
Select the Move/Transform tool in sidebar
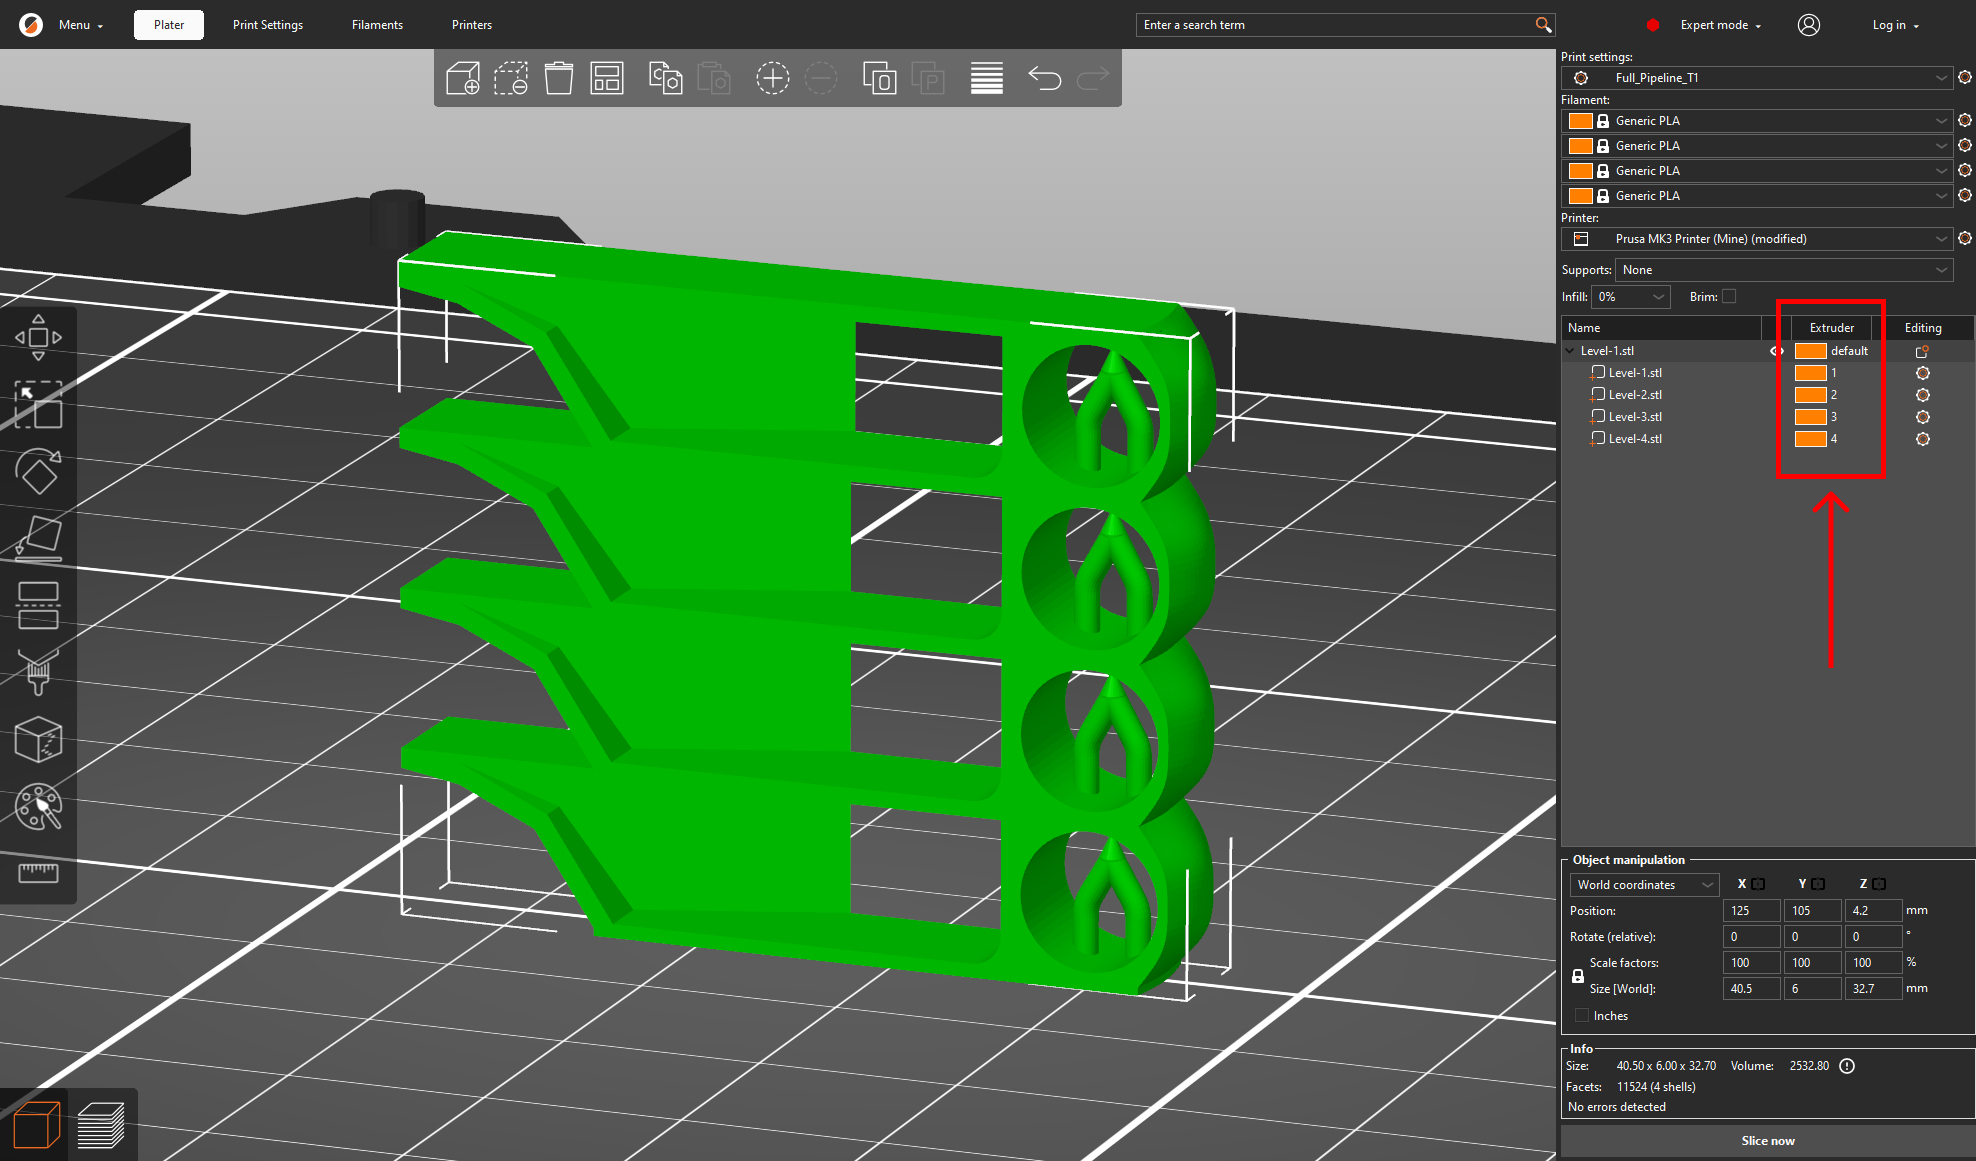(x=36, y=337)
